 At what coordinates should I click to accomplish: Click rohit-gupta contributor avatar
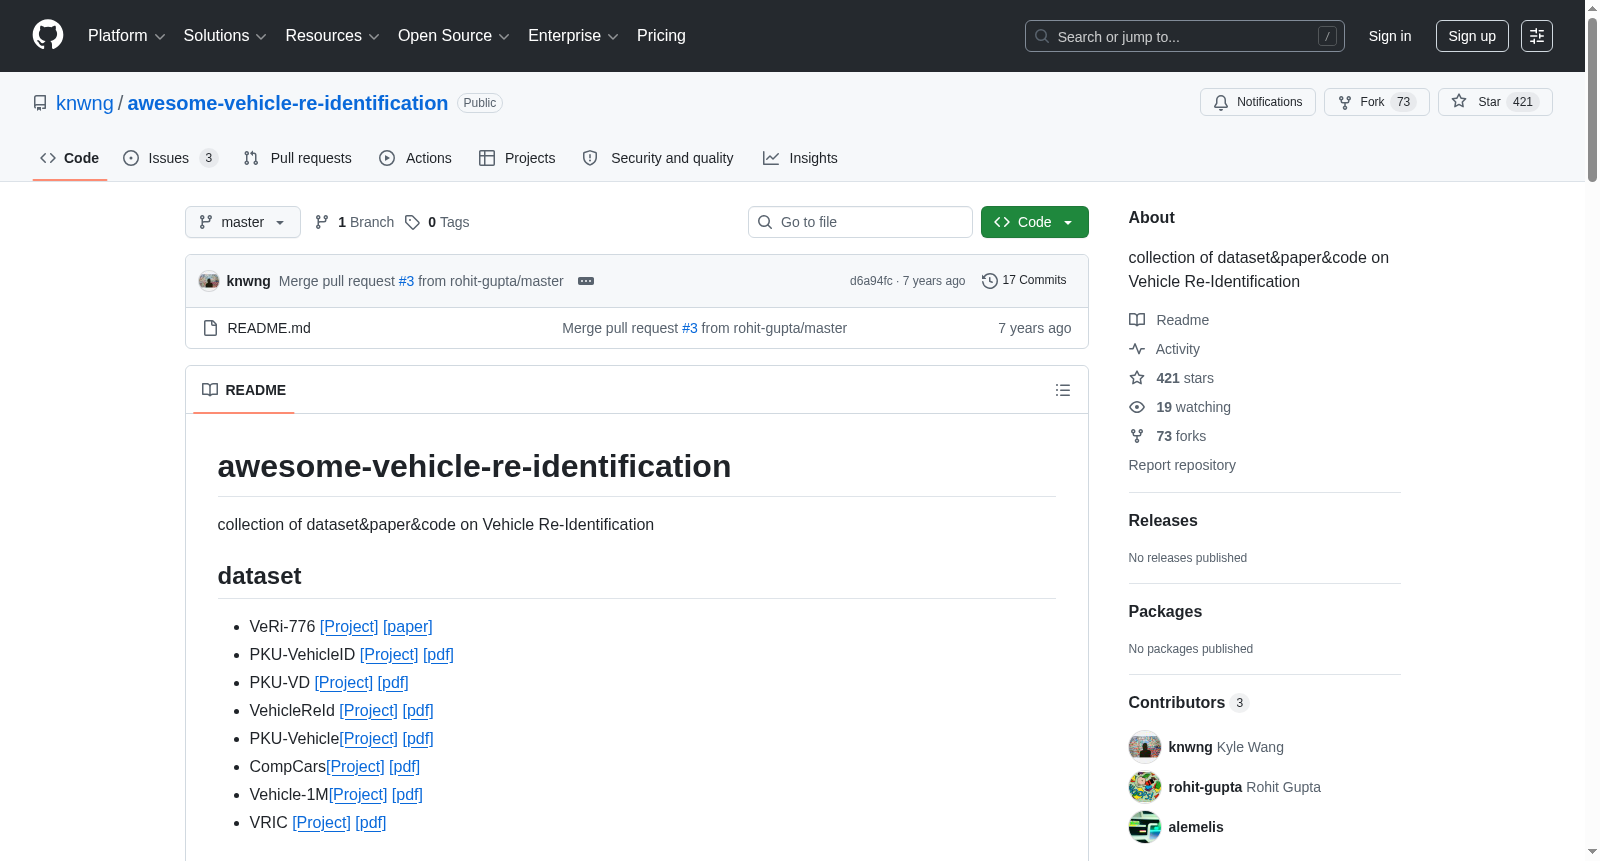pyautogui.click(x=1145, y=787)
